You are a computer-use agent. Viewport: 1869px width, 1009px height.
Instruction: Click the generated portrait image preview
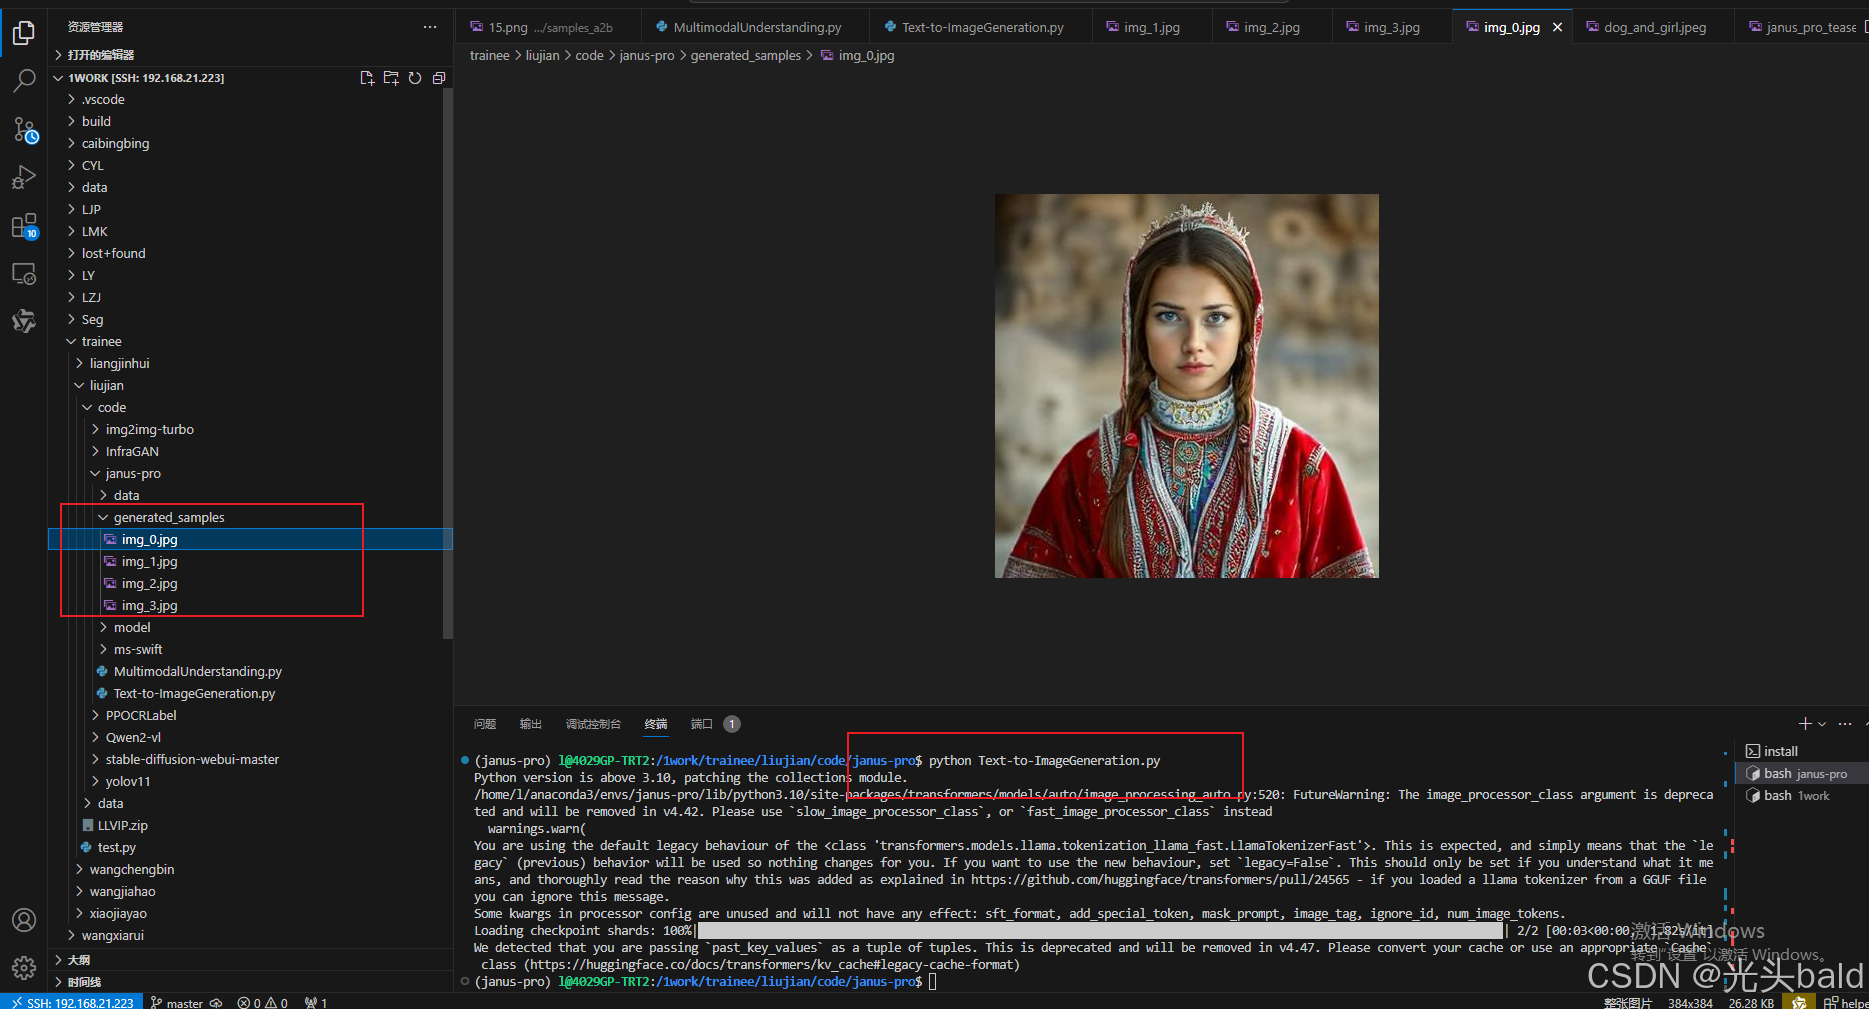tap(1186, 386)
